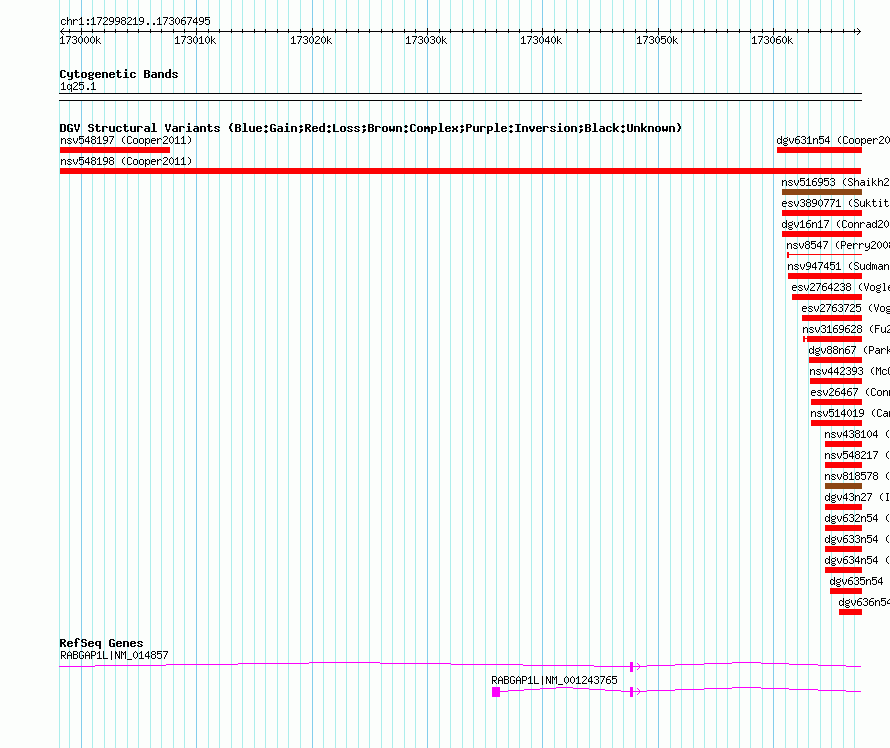
Task: Select the short red nsv548197 loss bar
Action: 115,150
